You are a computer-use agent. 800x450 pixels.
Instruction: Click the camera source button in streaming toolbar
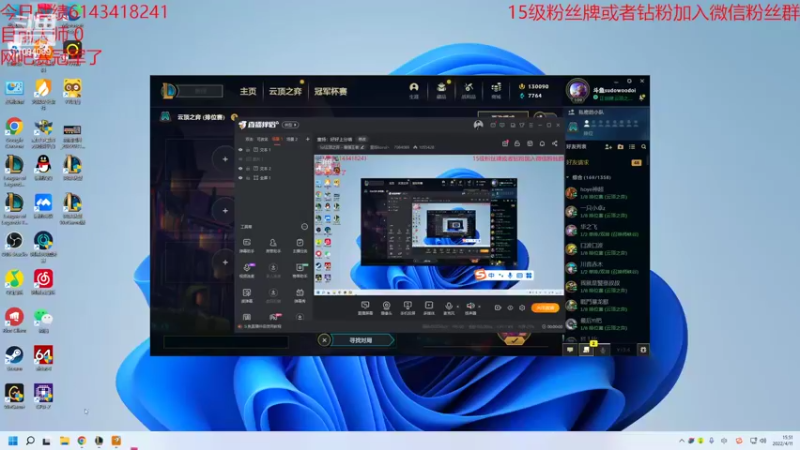(386, 308)
